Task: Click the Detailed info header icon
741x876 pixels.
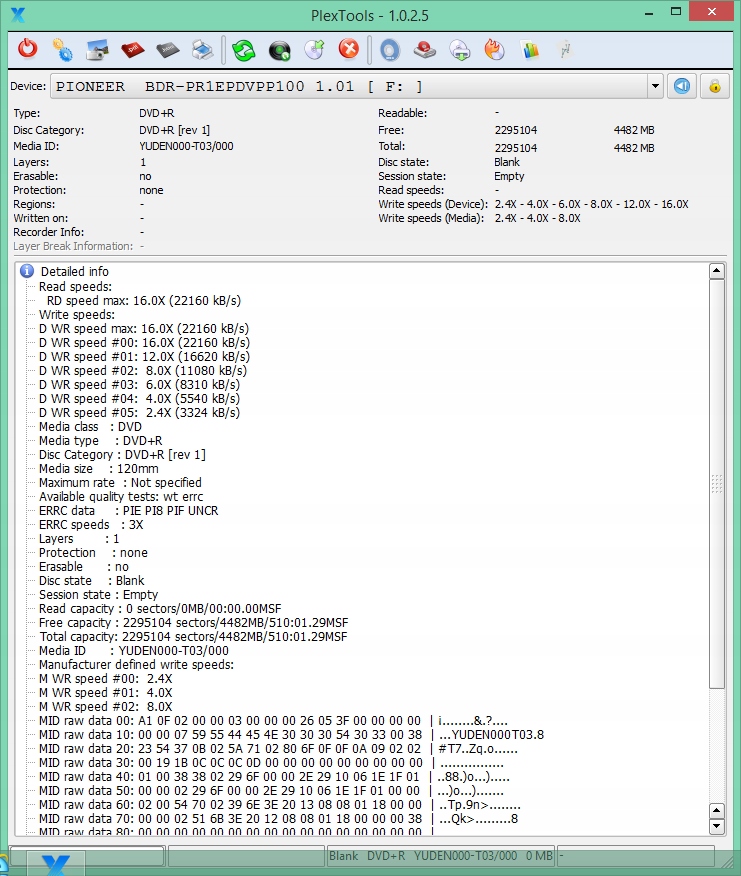Action: 27,272
